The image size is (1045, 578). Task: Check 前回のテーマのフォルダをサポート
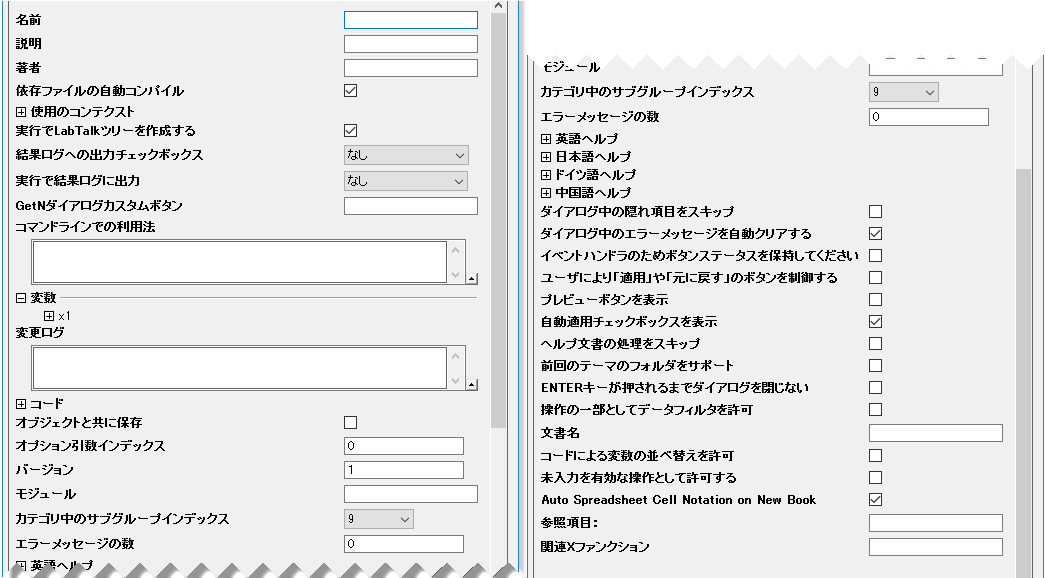click(x=876, y=365)
